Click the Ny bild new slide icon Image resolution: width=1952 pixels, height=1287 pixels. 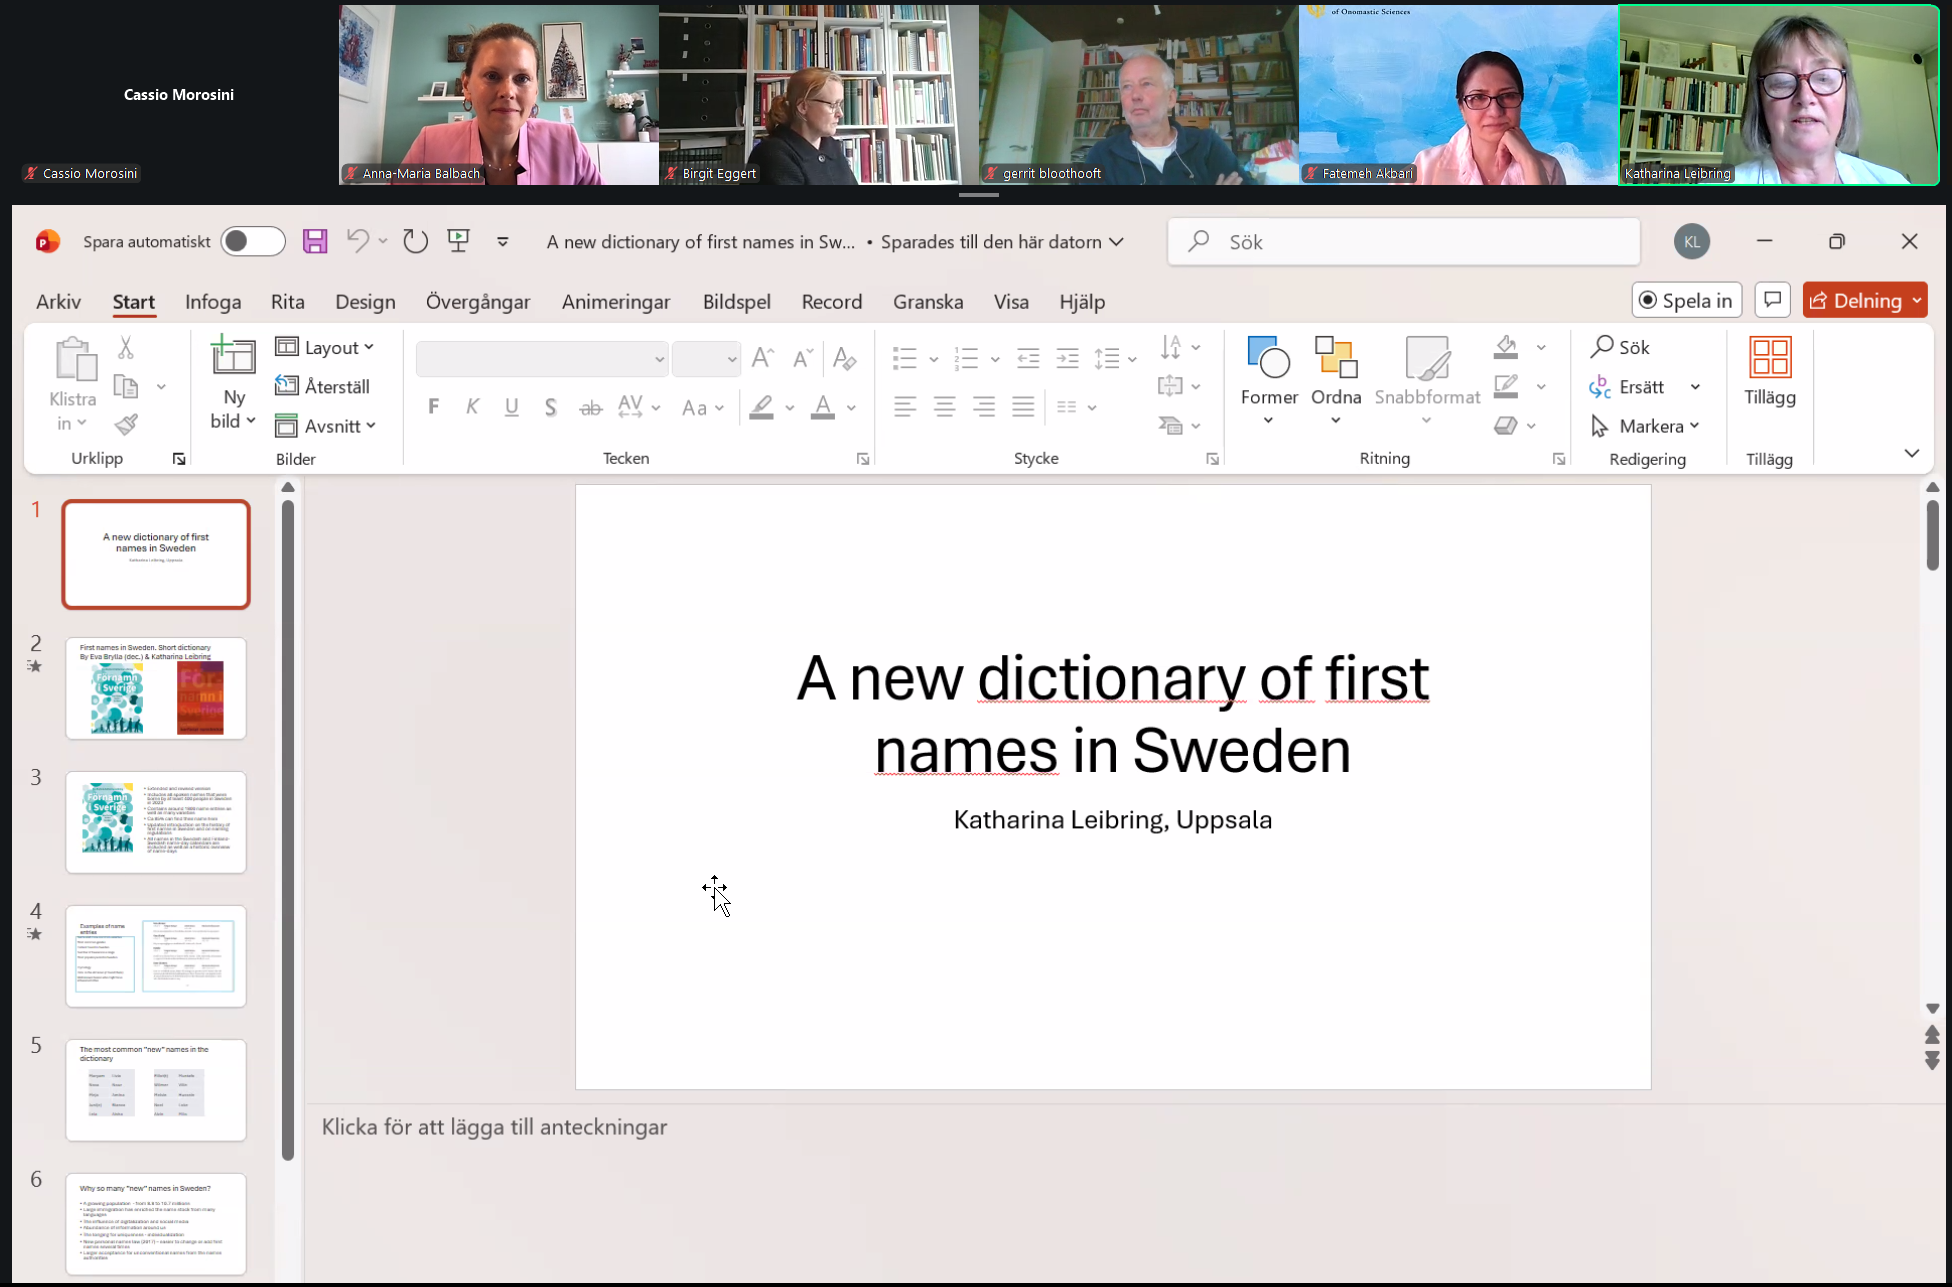[233, 356]
